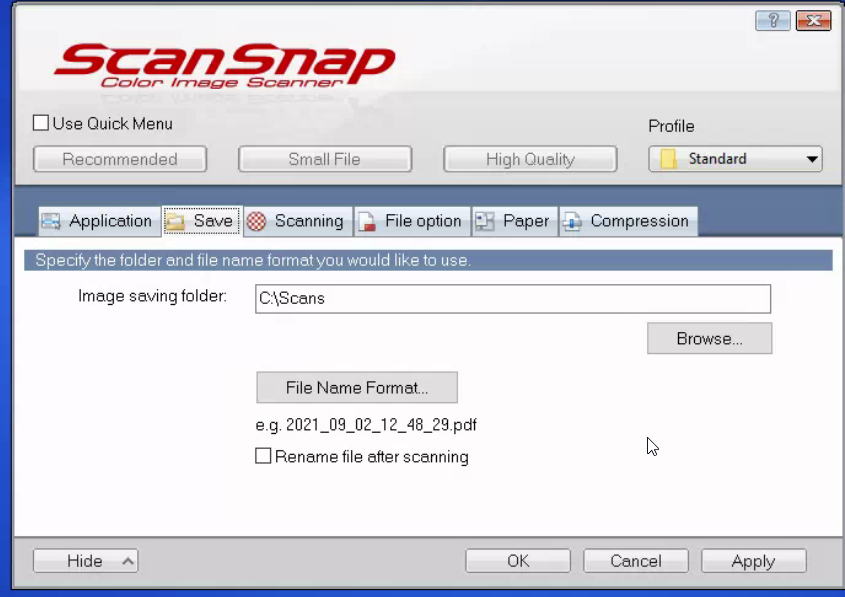Switch to the Paper tab
Viewport: 845px width, 597px height.
pos(515,221)
